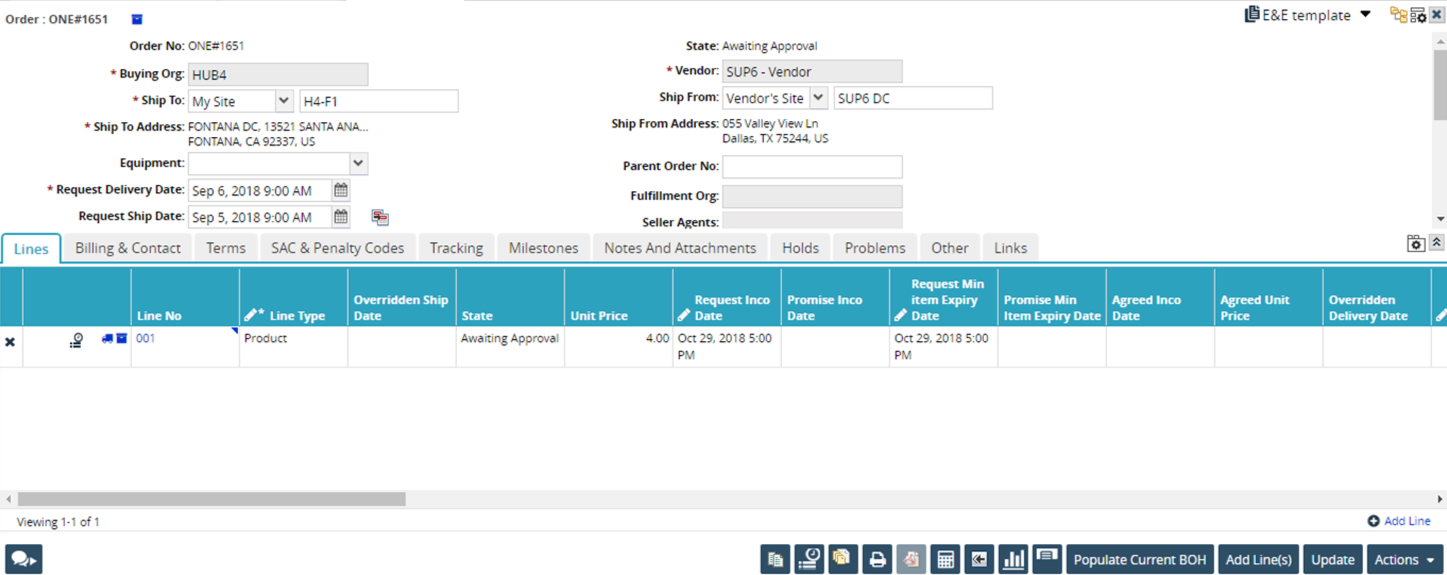Click the document list toolbar icon

(775, 560)
